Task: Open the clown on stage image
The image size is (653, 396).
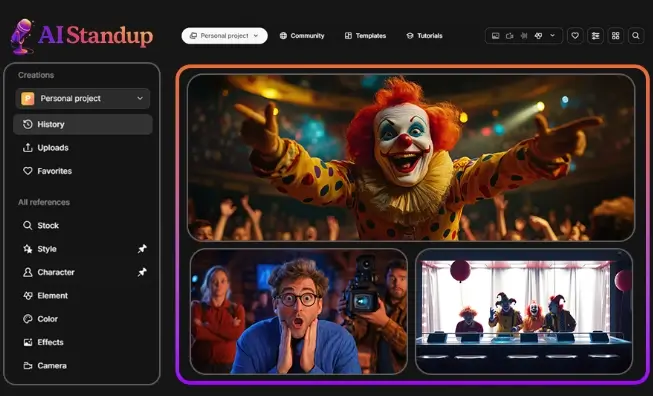Action: 411,157
